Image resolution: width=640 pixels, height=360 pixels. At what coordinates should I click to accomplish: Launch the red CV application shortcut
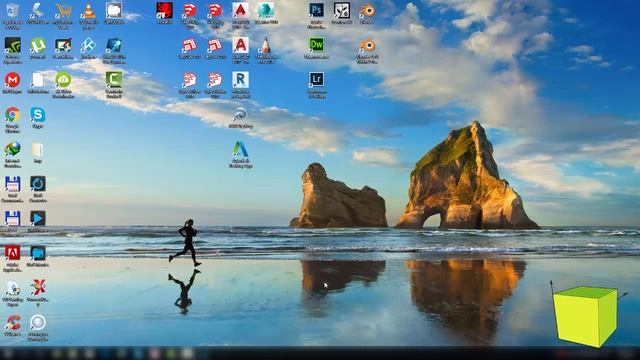point(164,11)
